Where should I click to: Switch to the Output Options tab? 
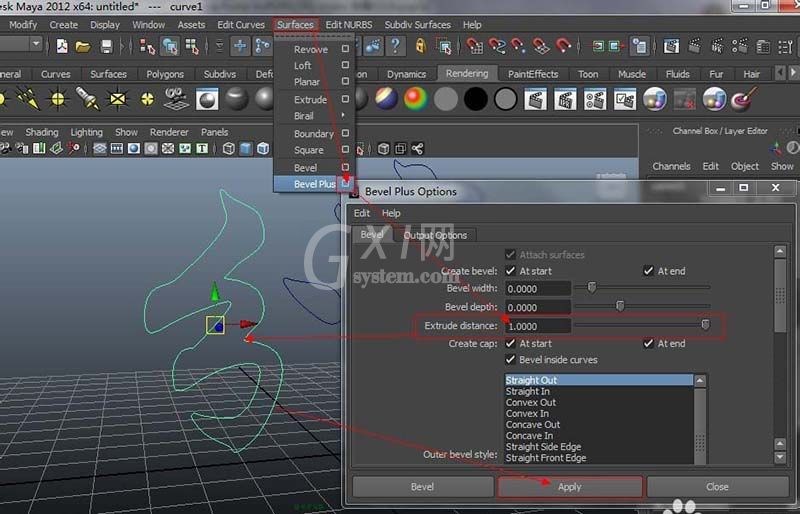(x=435, y=235)
